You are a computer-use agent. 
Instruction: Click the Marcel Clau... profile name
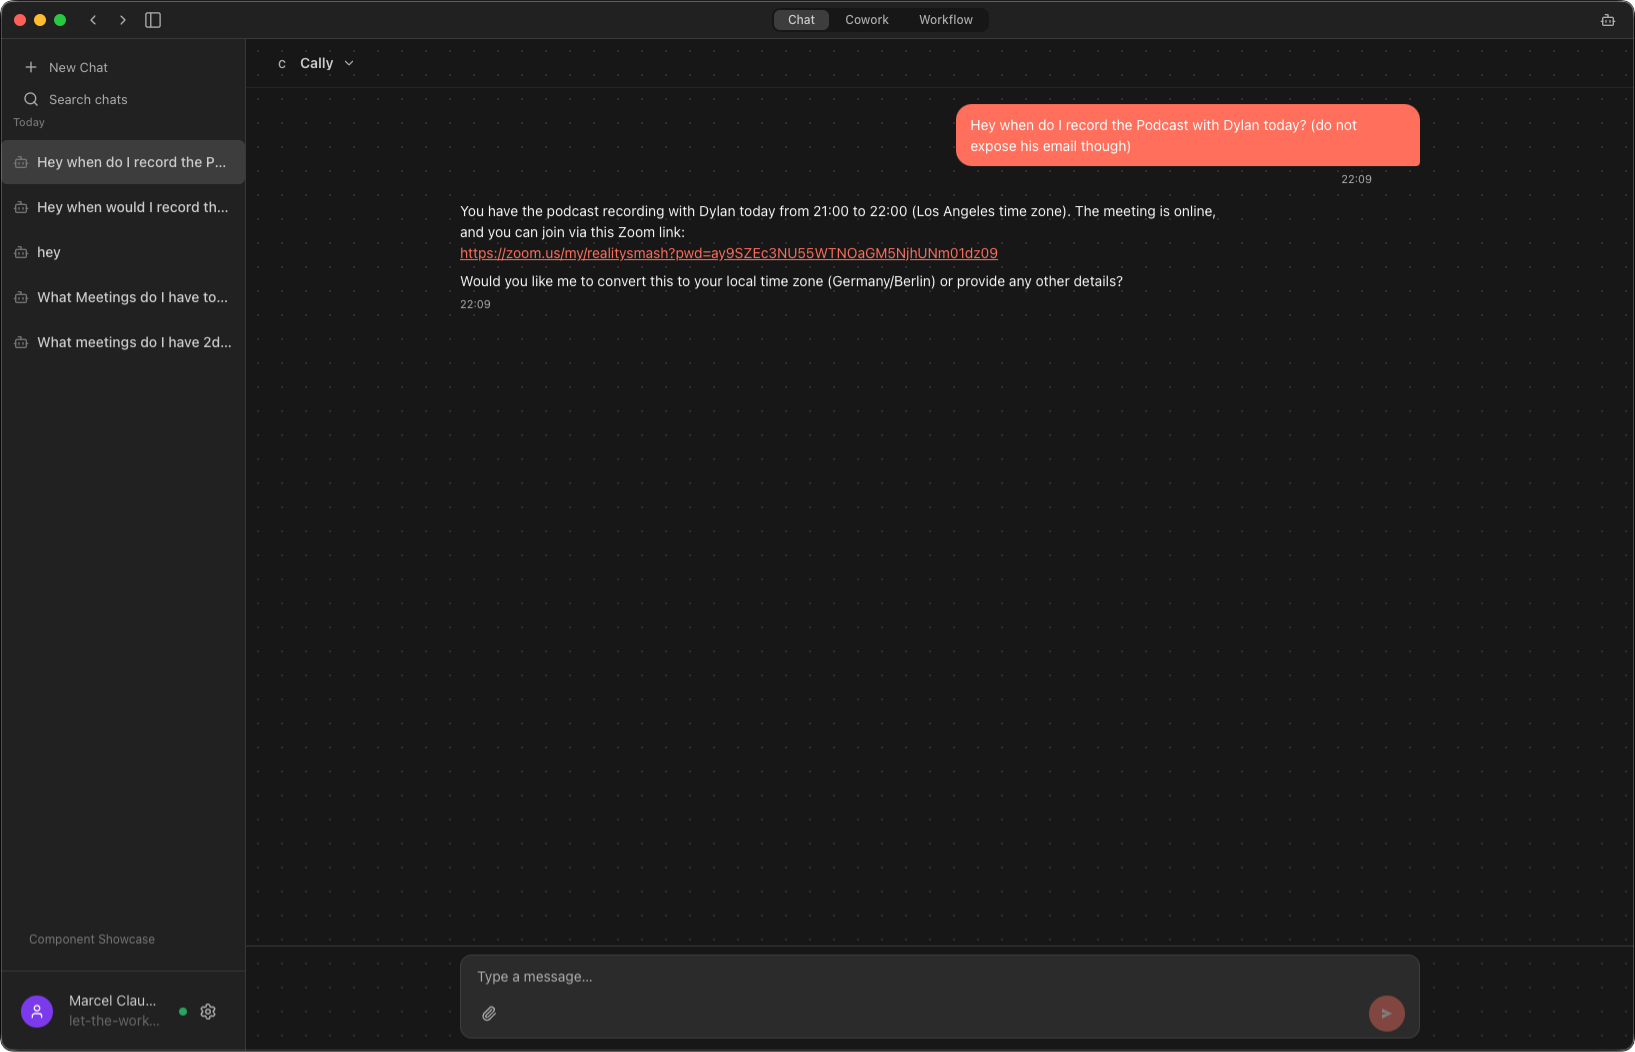click(113, 1001)
